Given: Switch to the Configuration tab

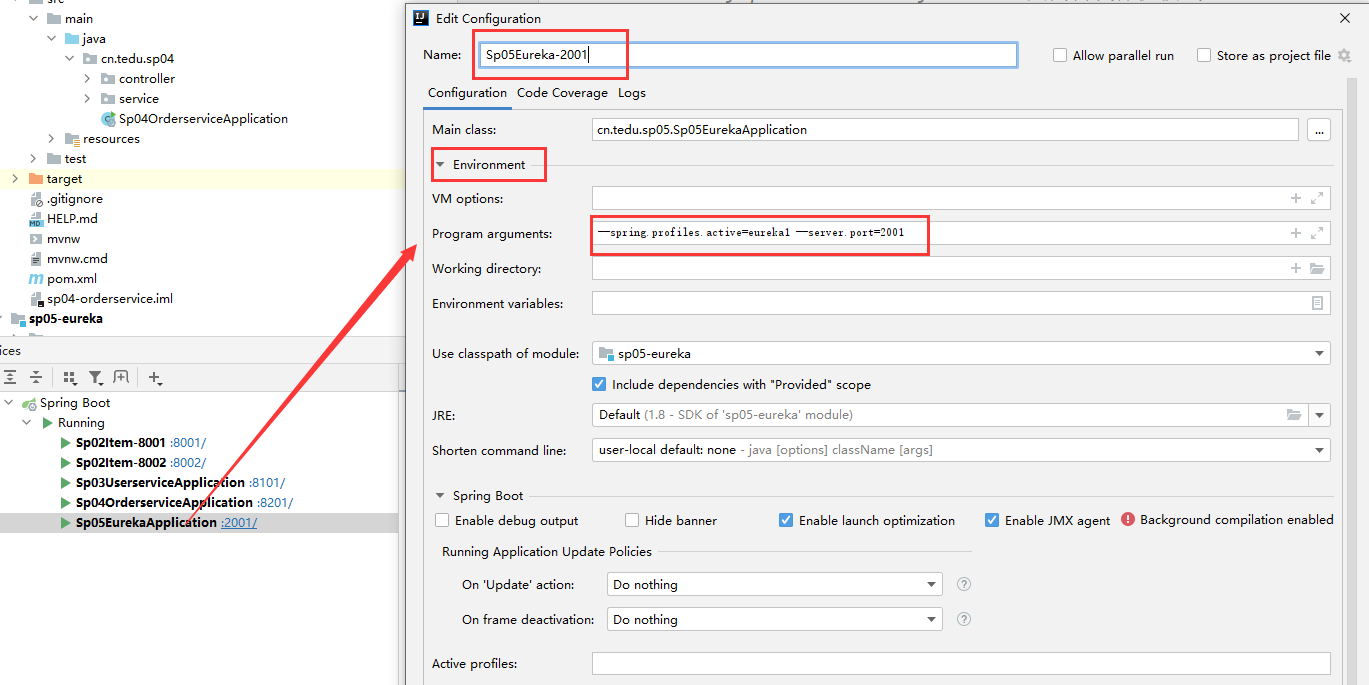Looking at the screenshot, I should (467, 92).
